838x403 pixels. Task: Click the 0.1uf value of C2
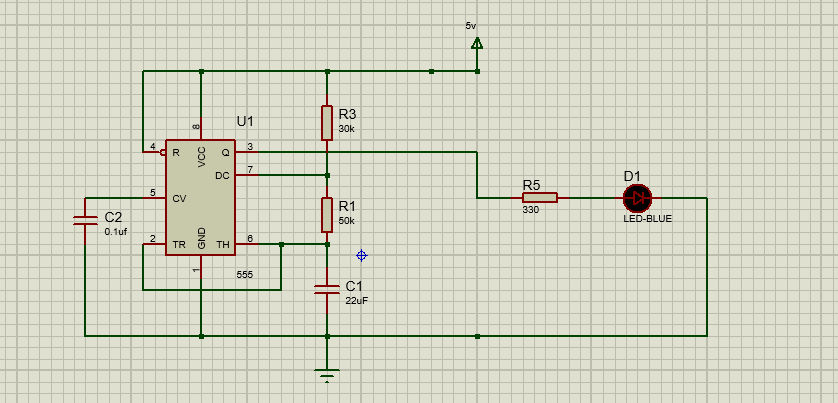pyautogui.click(x=116, y=232)
